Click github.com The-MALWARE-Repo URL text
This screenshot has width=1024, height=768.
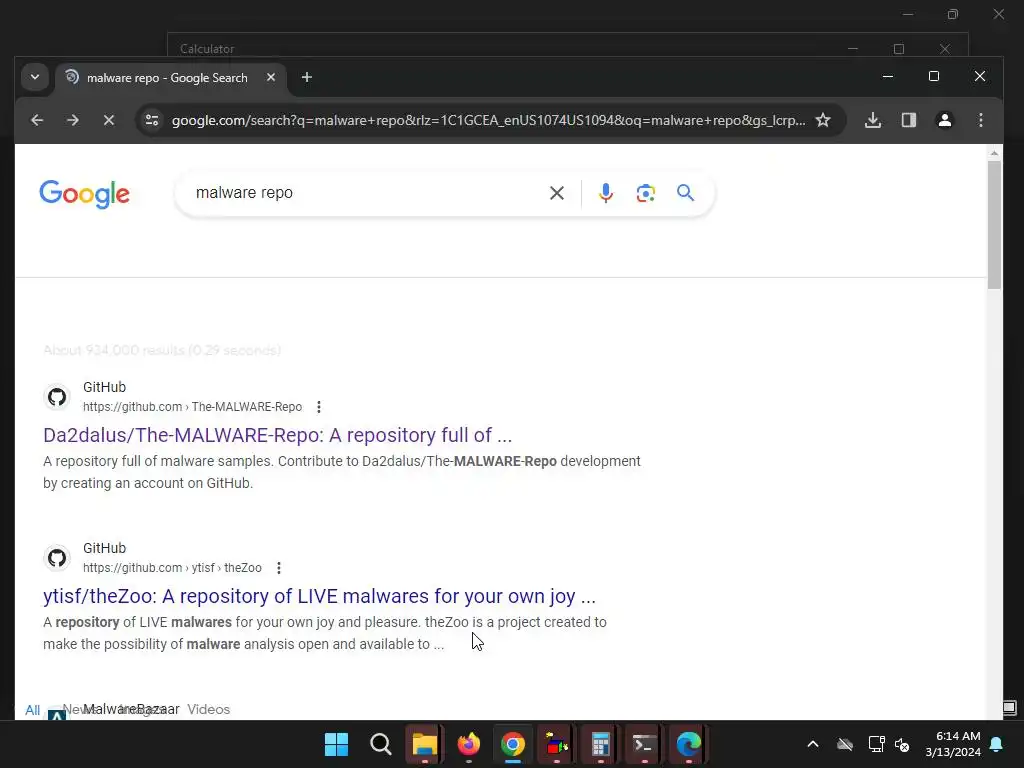pyautogui.click(x=193, y=407)
